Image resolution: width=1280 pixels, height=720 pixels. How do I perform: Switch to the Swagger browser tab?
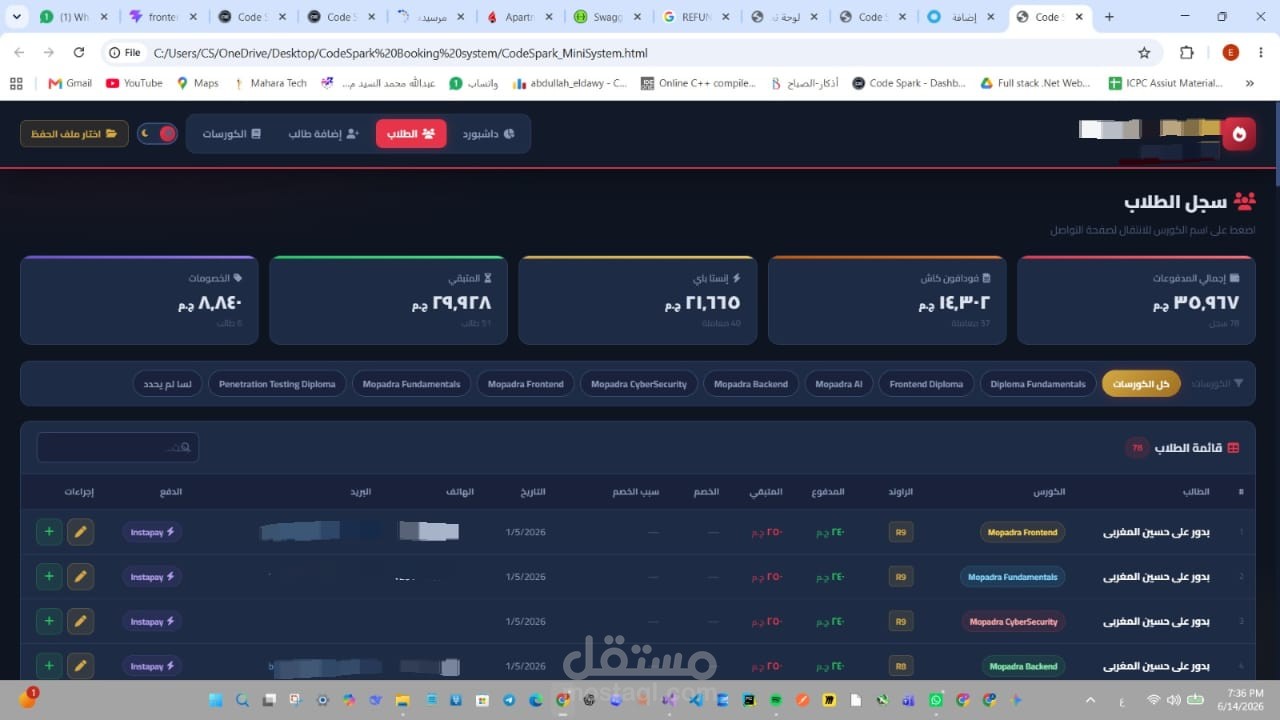point(607,17)
